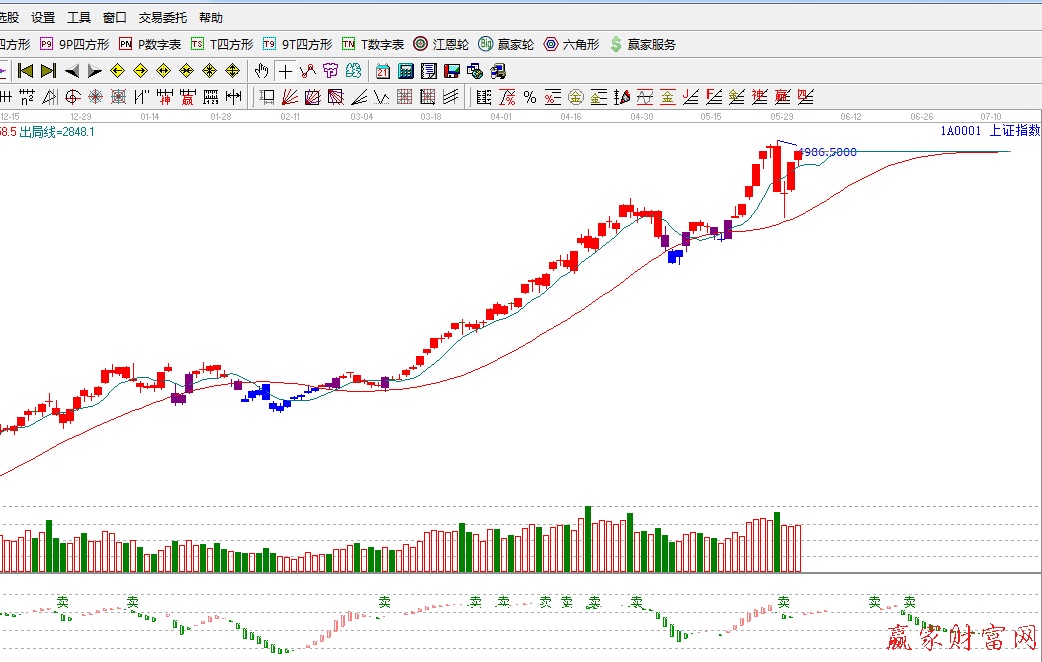Jump to last bar with skip-to-end arrow
This screenshot has height=662, width=1042.
click(x=47, y=71)
